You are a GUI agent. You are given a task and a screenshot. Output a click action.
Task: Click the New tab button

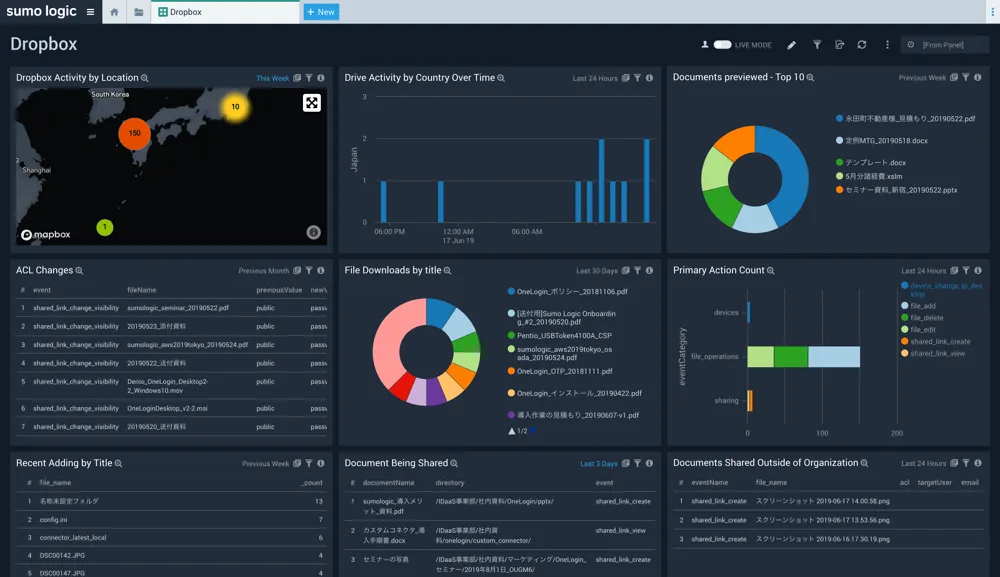[x=321, y=12]
